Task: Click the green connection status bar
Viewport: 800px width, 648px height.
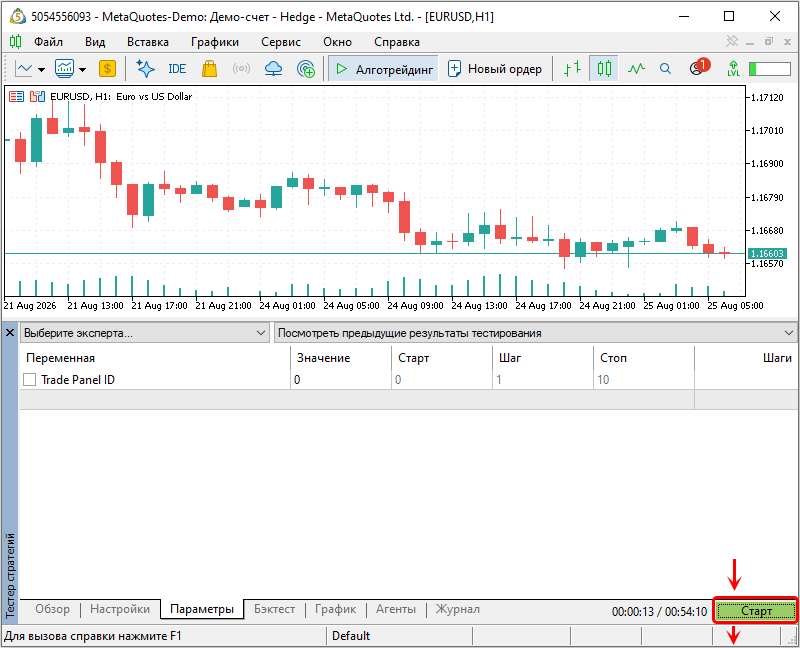Action: click(770, 68)
